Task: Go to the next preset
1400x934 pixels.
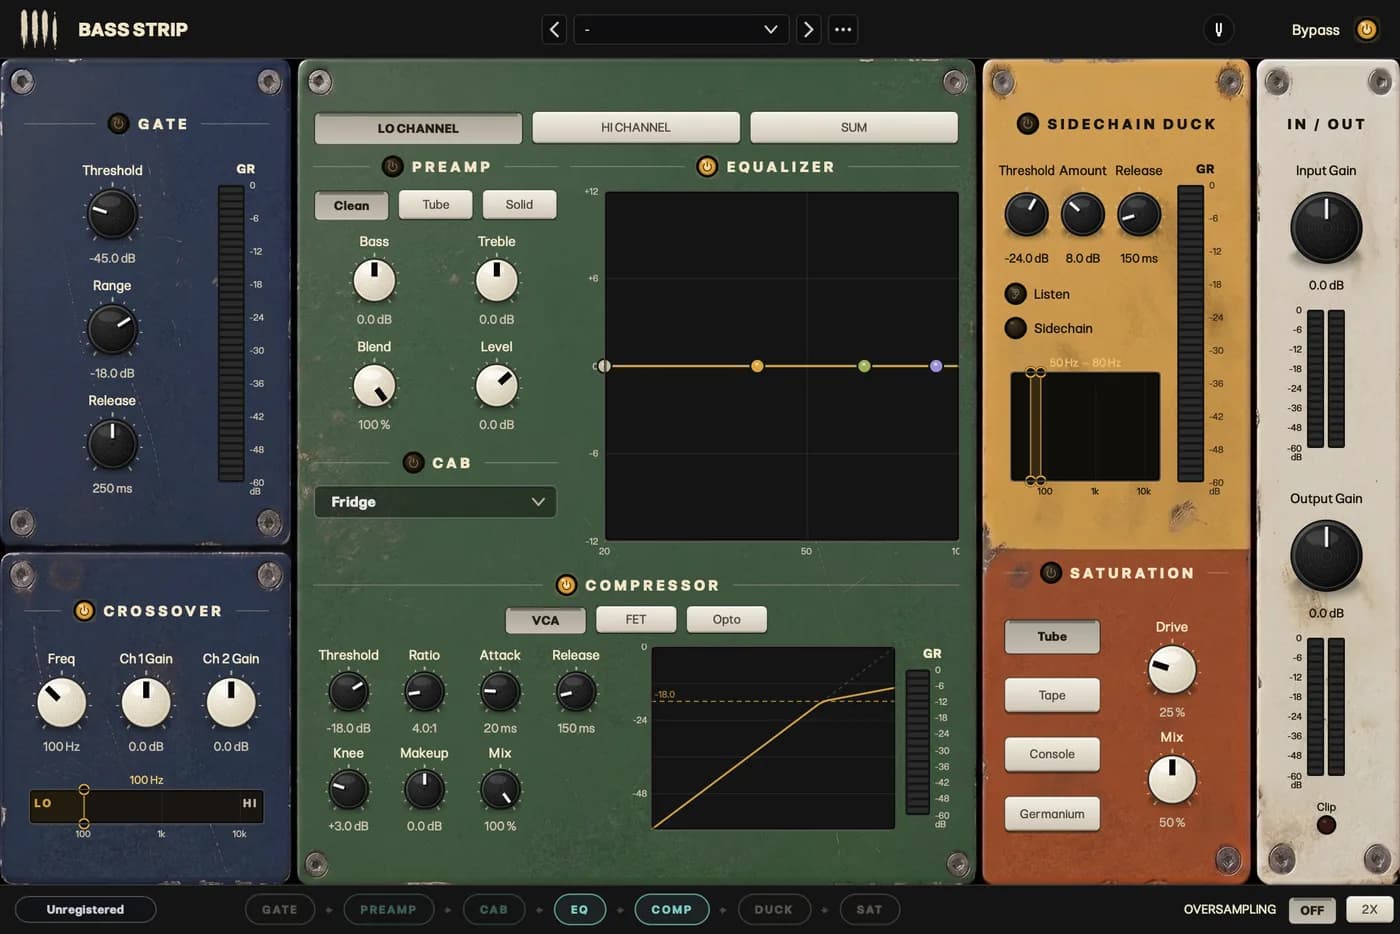Action: 808,30
